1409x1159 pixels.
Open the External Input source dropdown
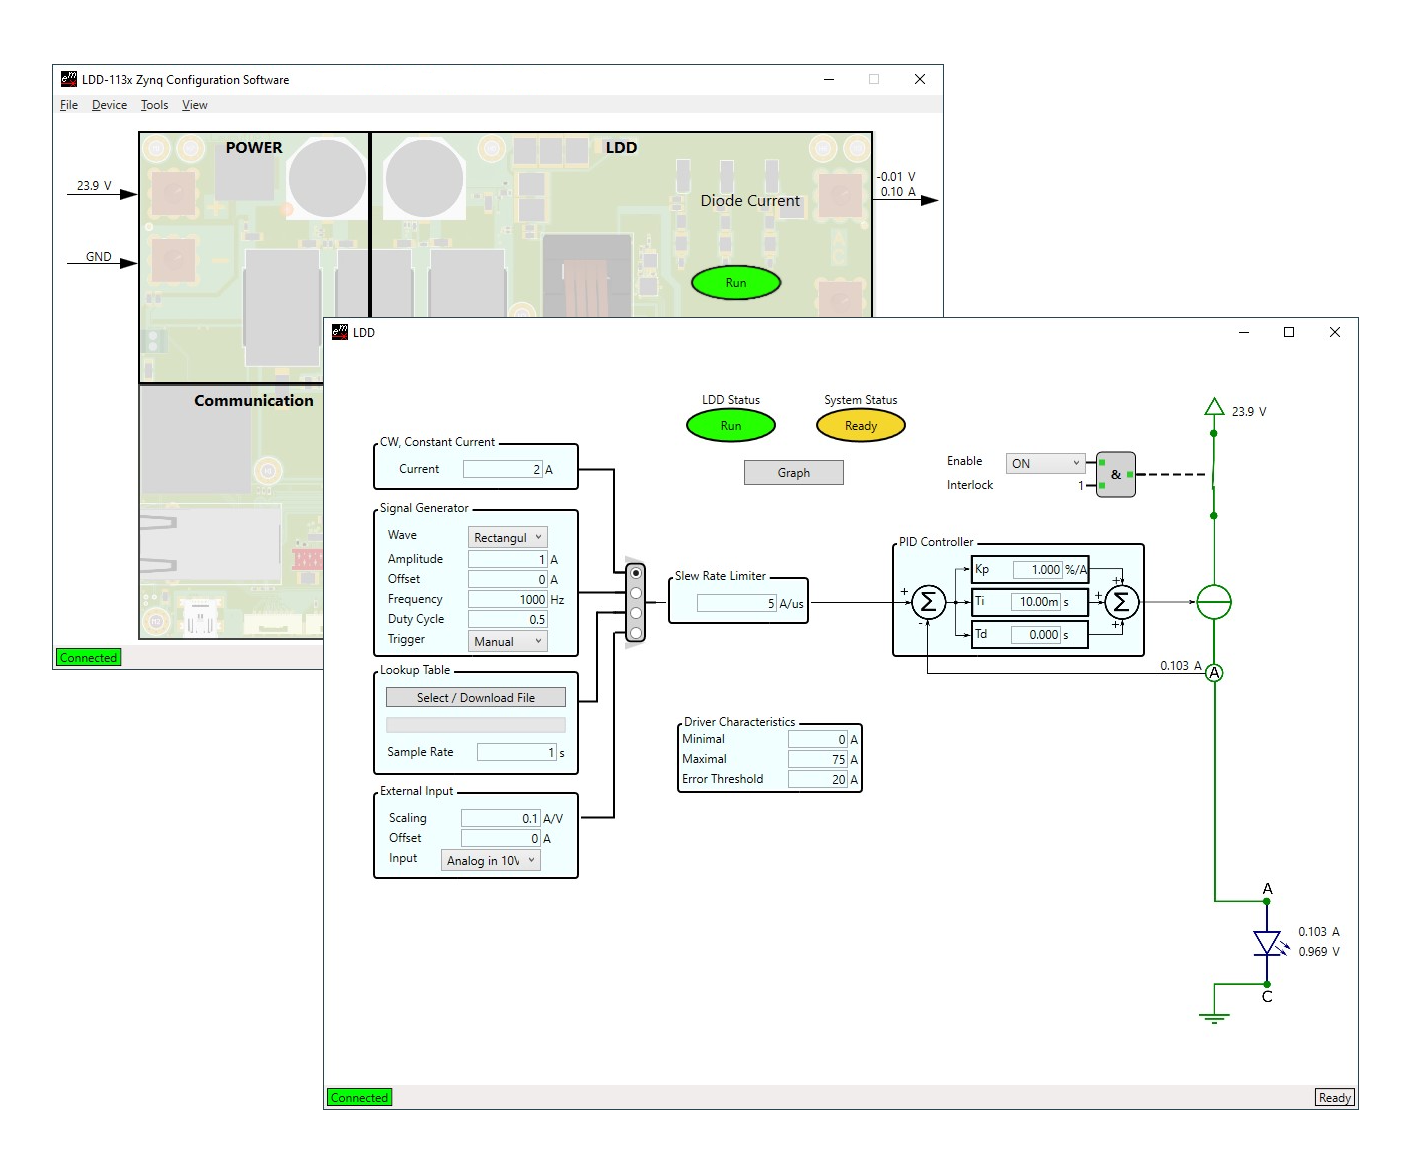491,860
